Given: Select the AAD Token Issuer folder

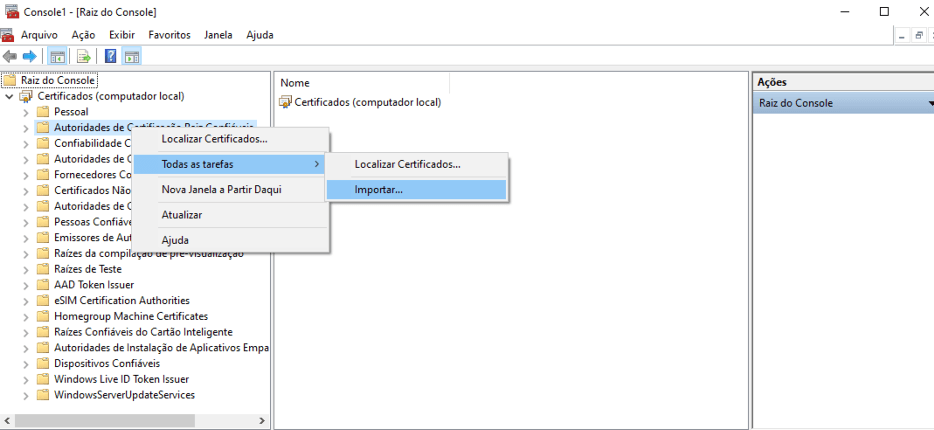Looking at the screenshot, I should coord(93,285).
